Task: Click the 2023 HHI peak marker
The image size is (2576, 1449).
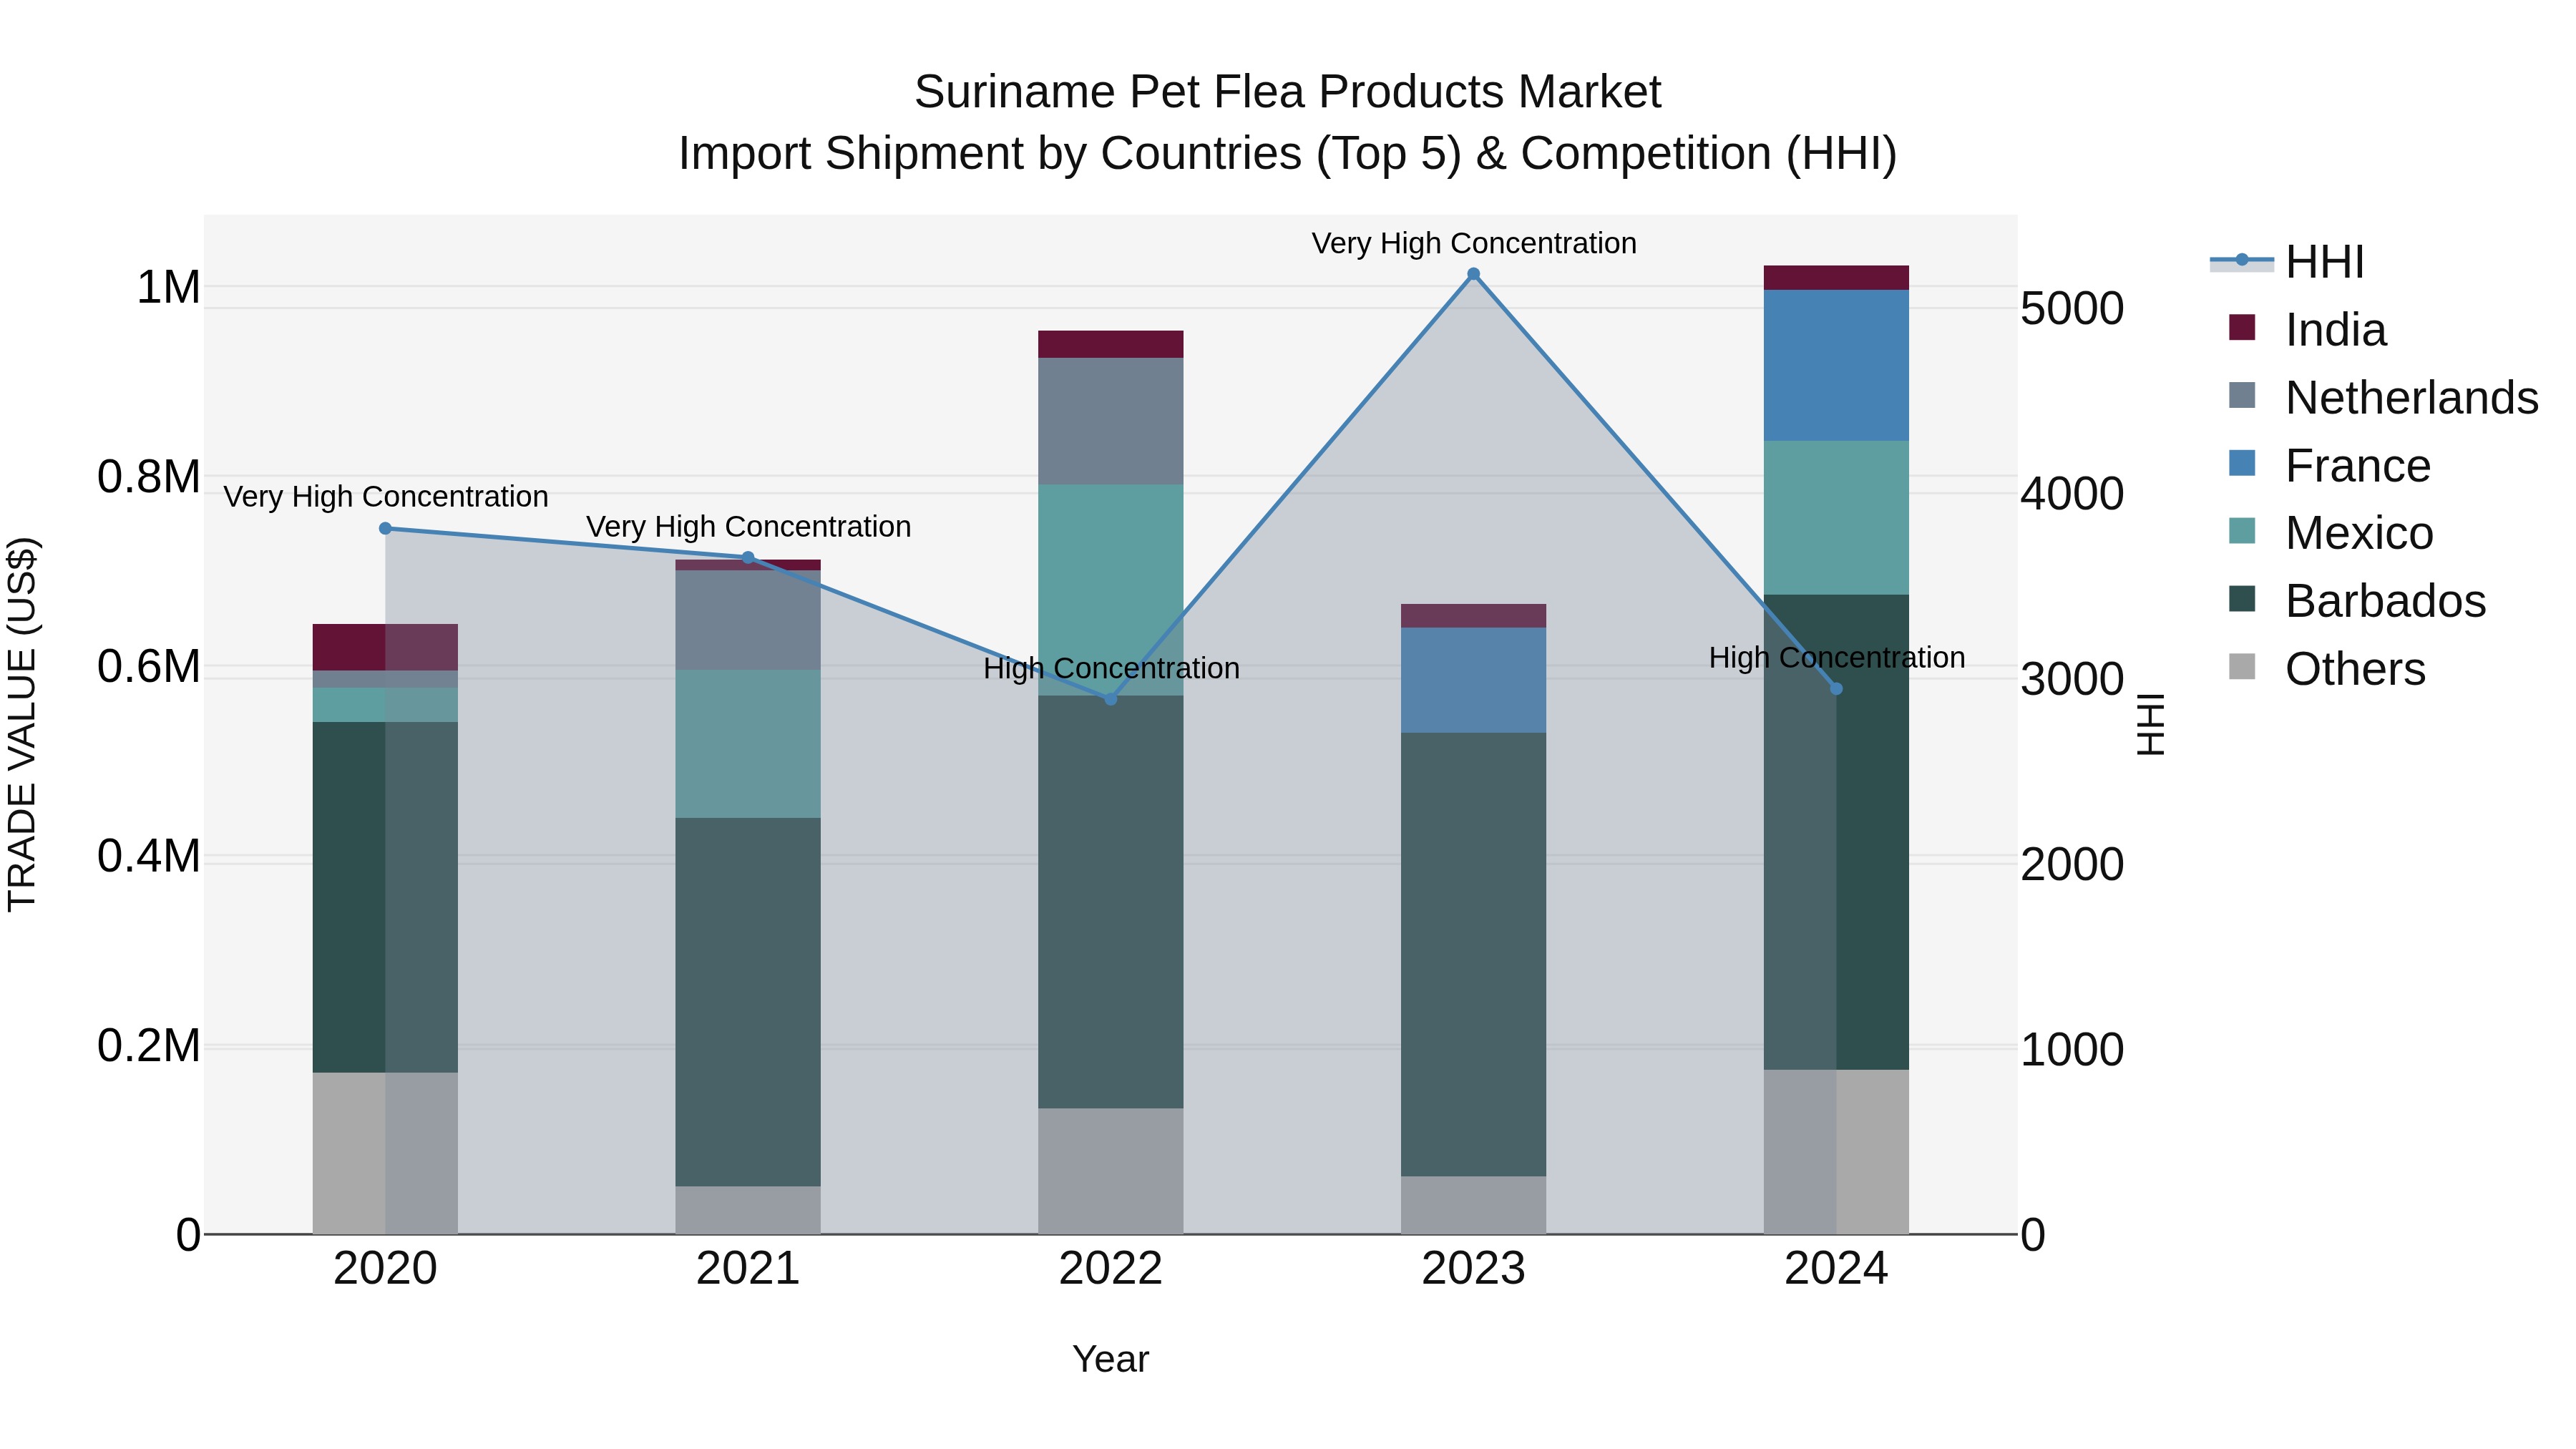Action: 1473,274
